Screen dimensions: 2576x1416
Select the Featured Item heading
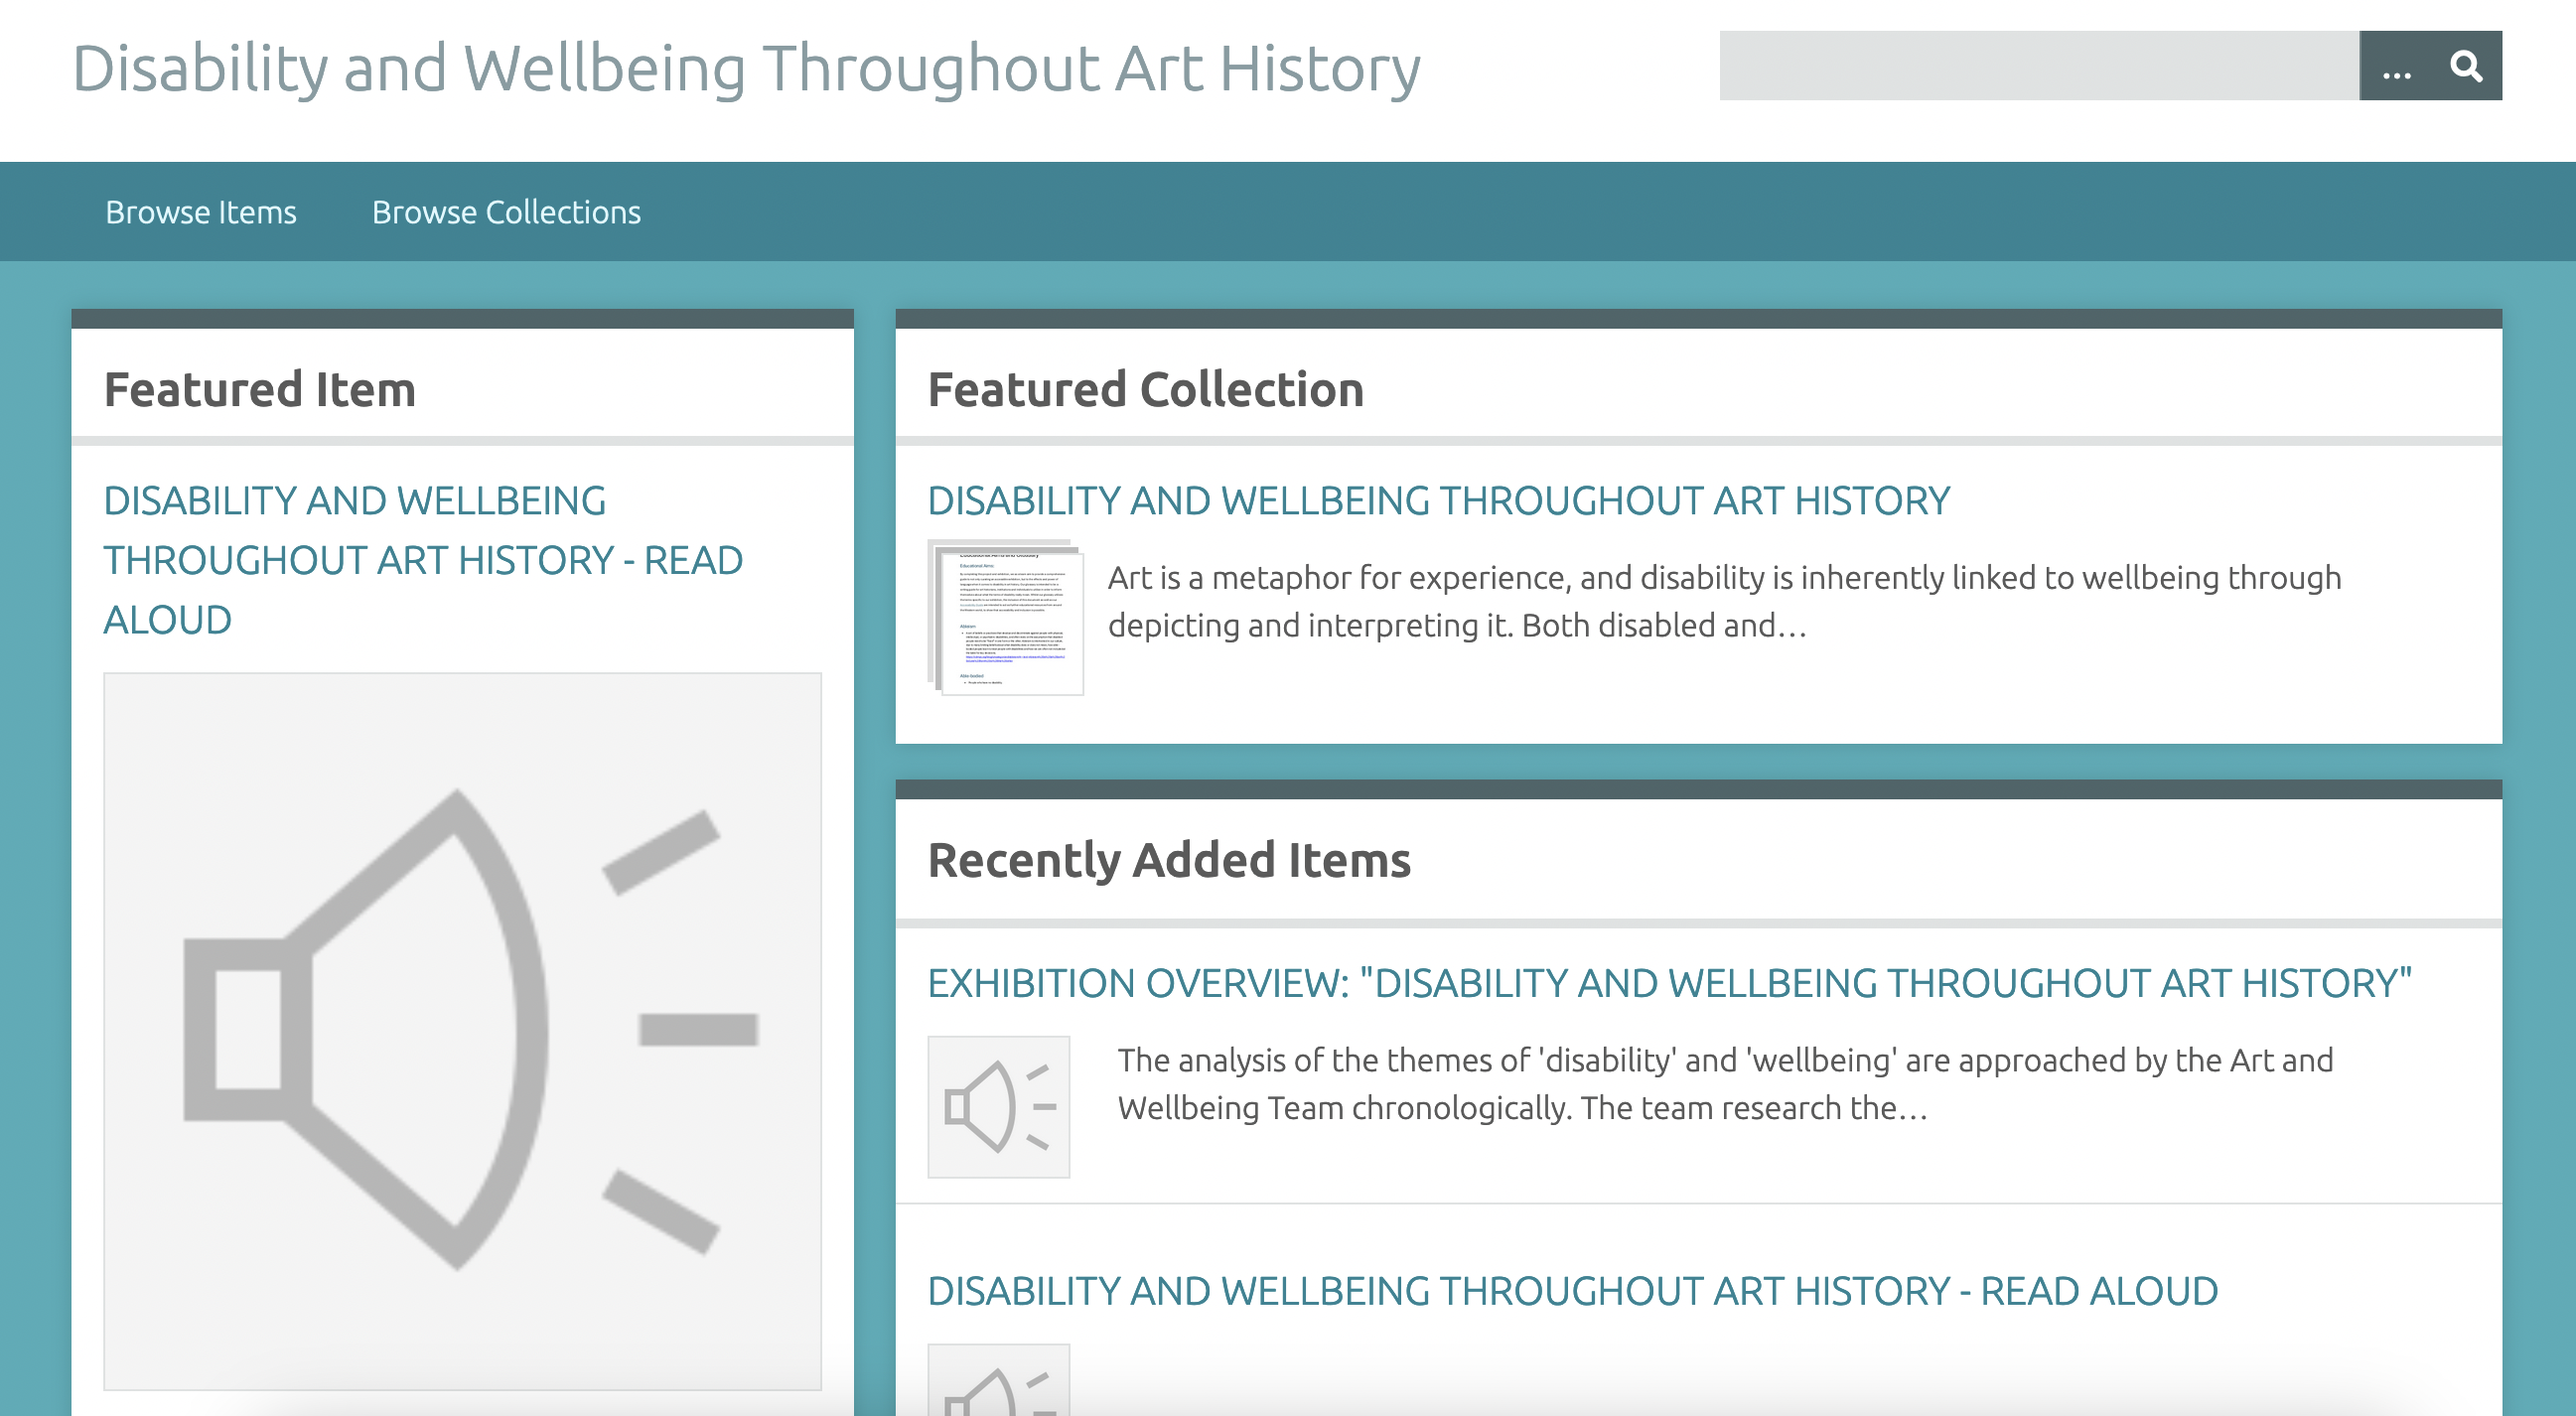[x=261, y=390]
